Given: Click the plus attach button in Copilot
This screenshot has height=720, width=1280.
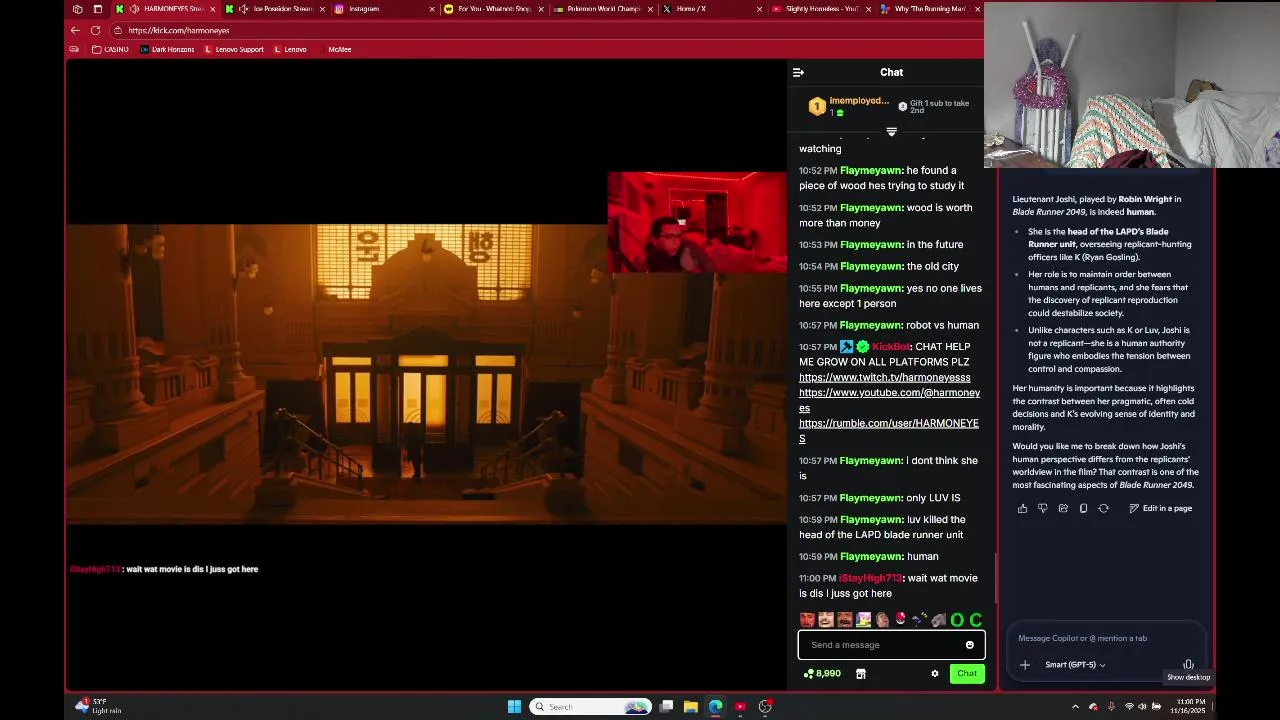Looking at the screenshot, I should [1024, 665].
